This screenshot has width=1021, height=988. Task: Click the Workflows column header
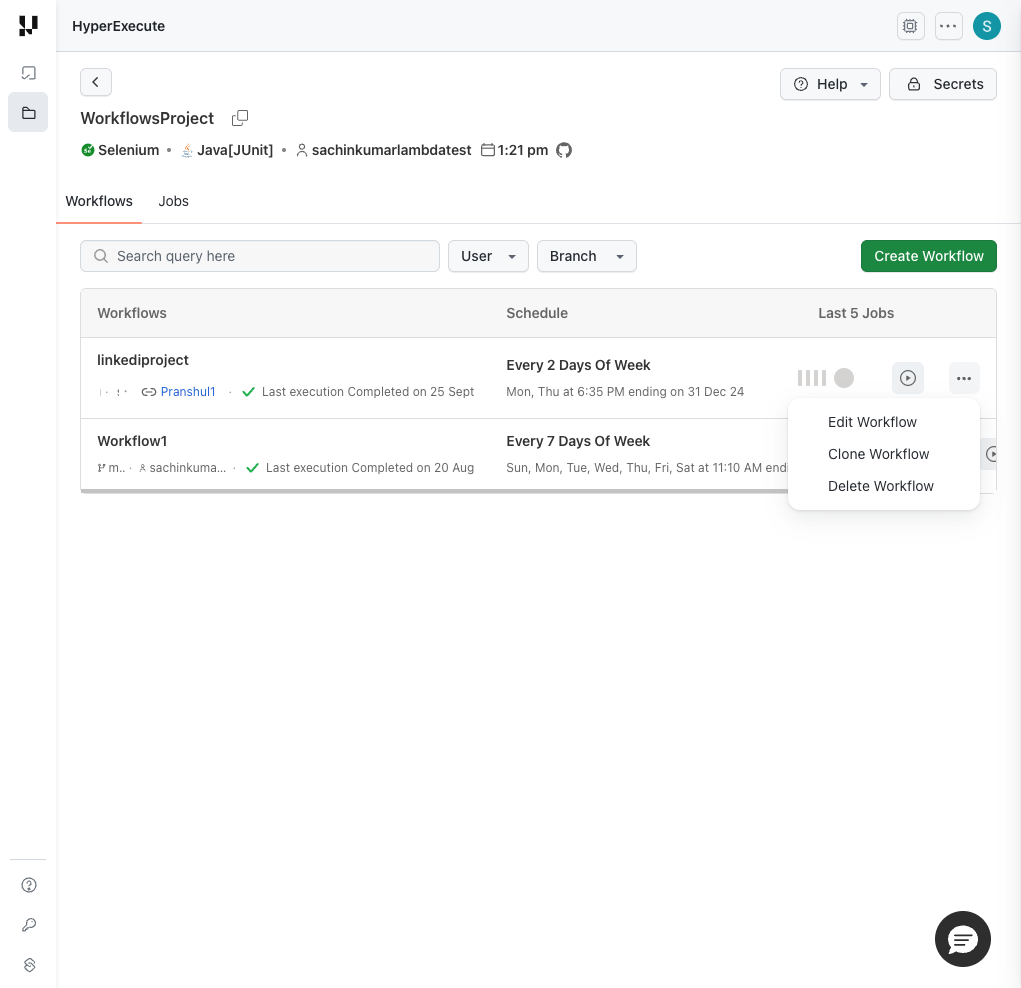[132, 313]
